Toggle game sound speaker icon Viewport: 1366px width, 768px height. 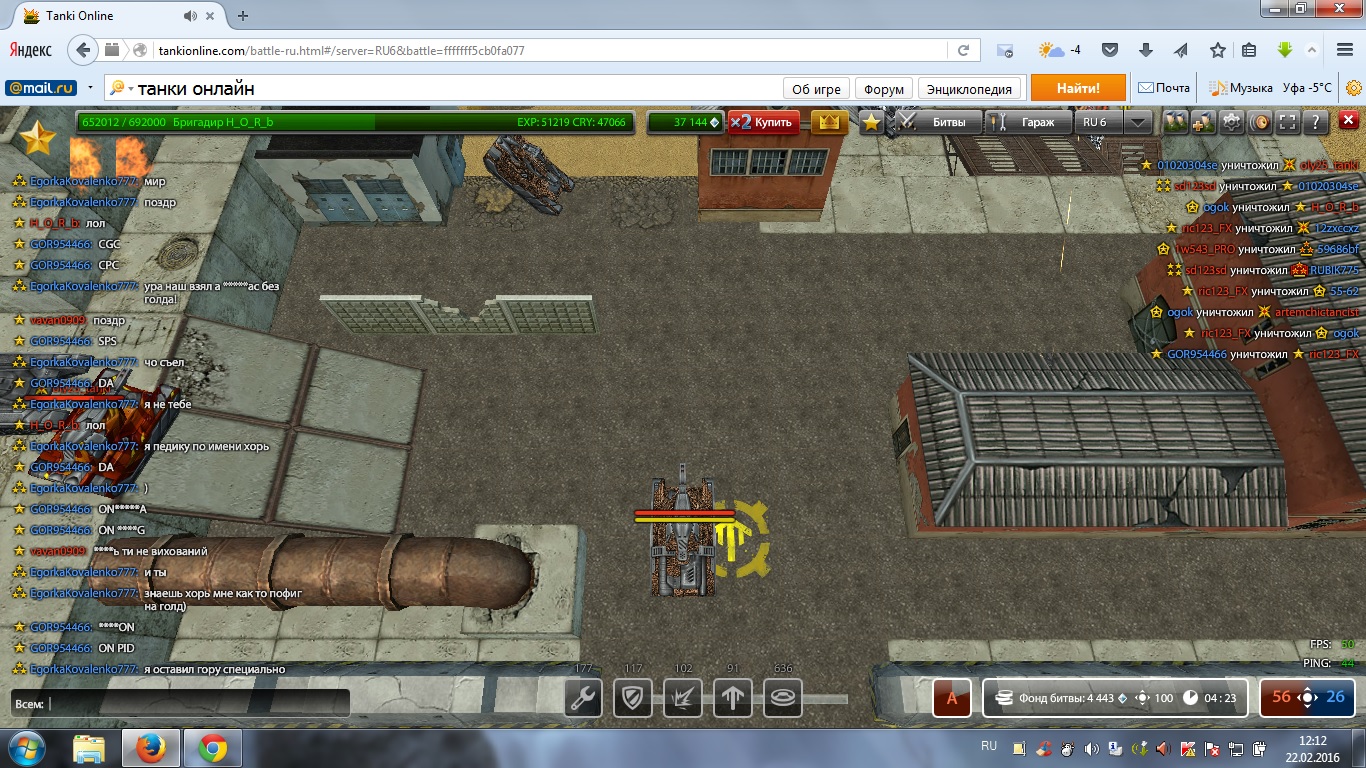click(x=1260, y=122)
